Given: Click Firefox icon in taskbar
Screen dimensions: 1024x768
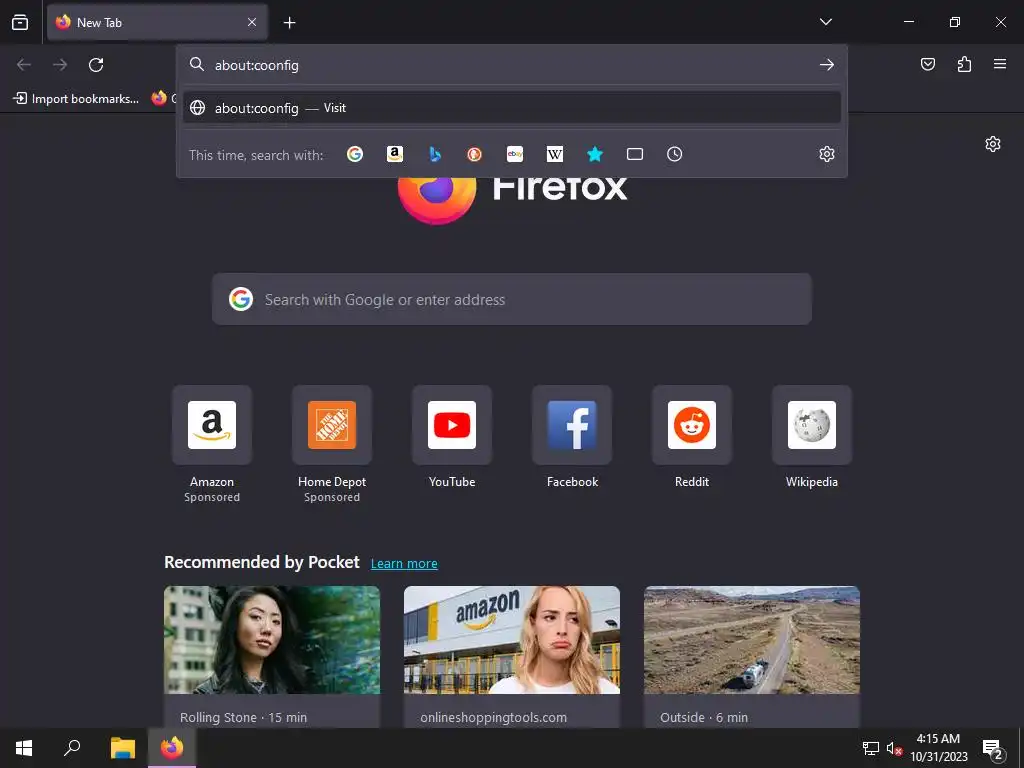Looking at the screenshot, I should (x=172, y=748).
